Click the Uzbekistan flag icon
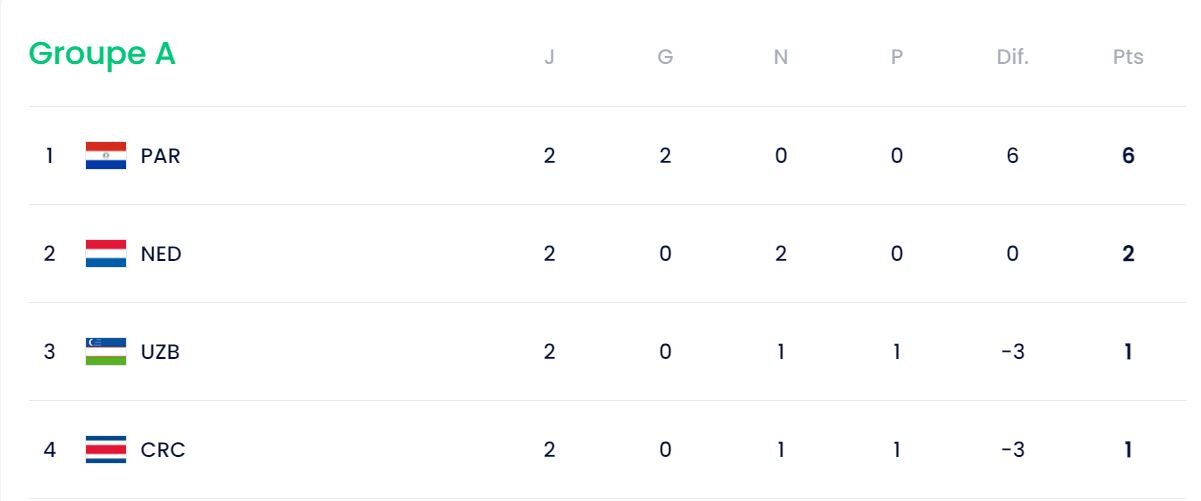1201x501 pixels. tap(106, 352)
